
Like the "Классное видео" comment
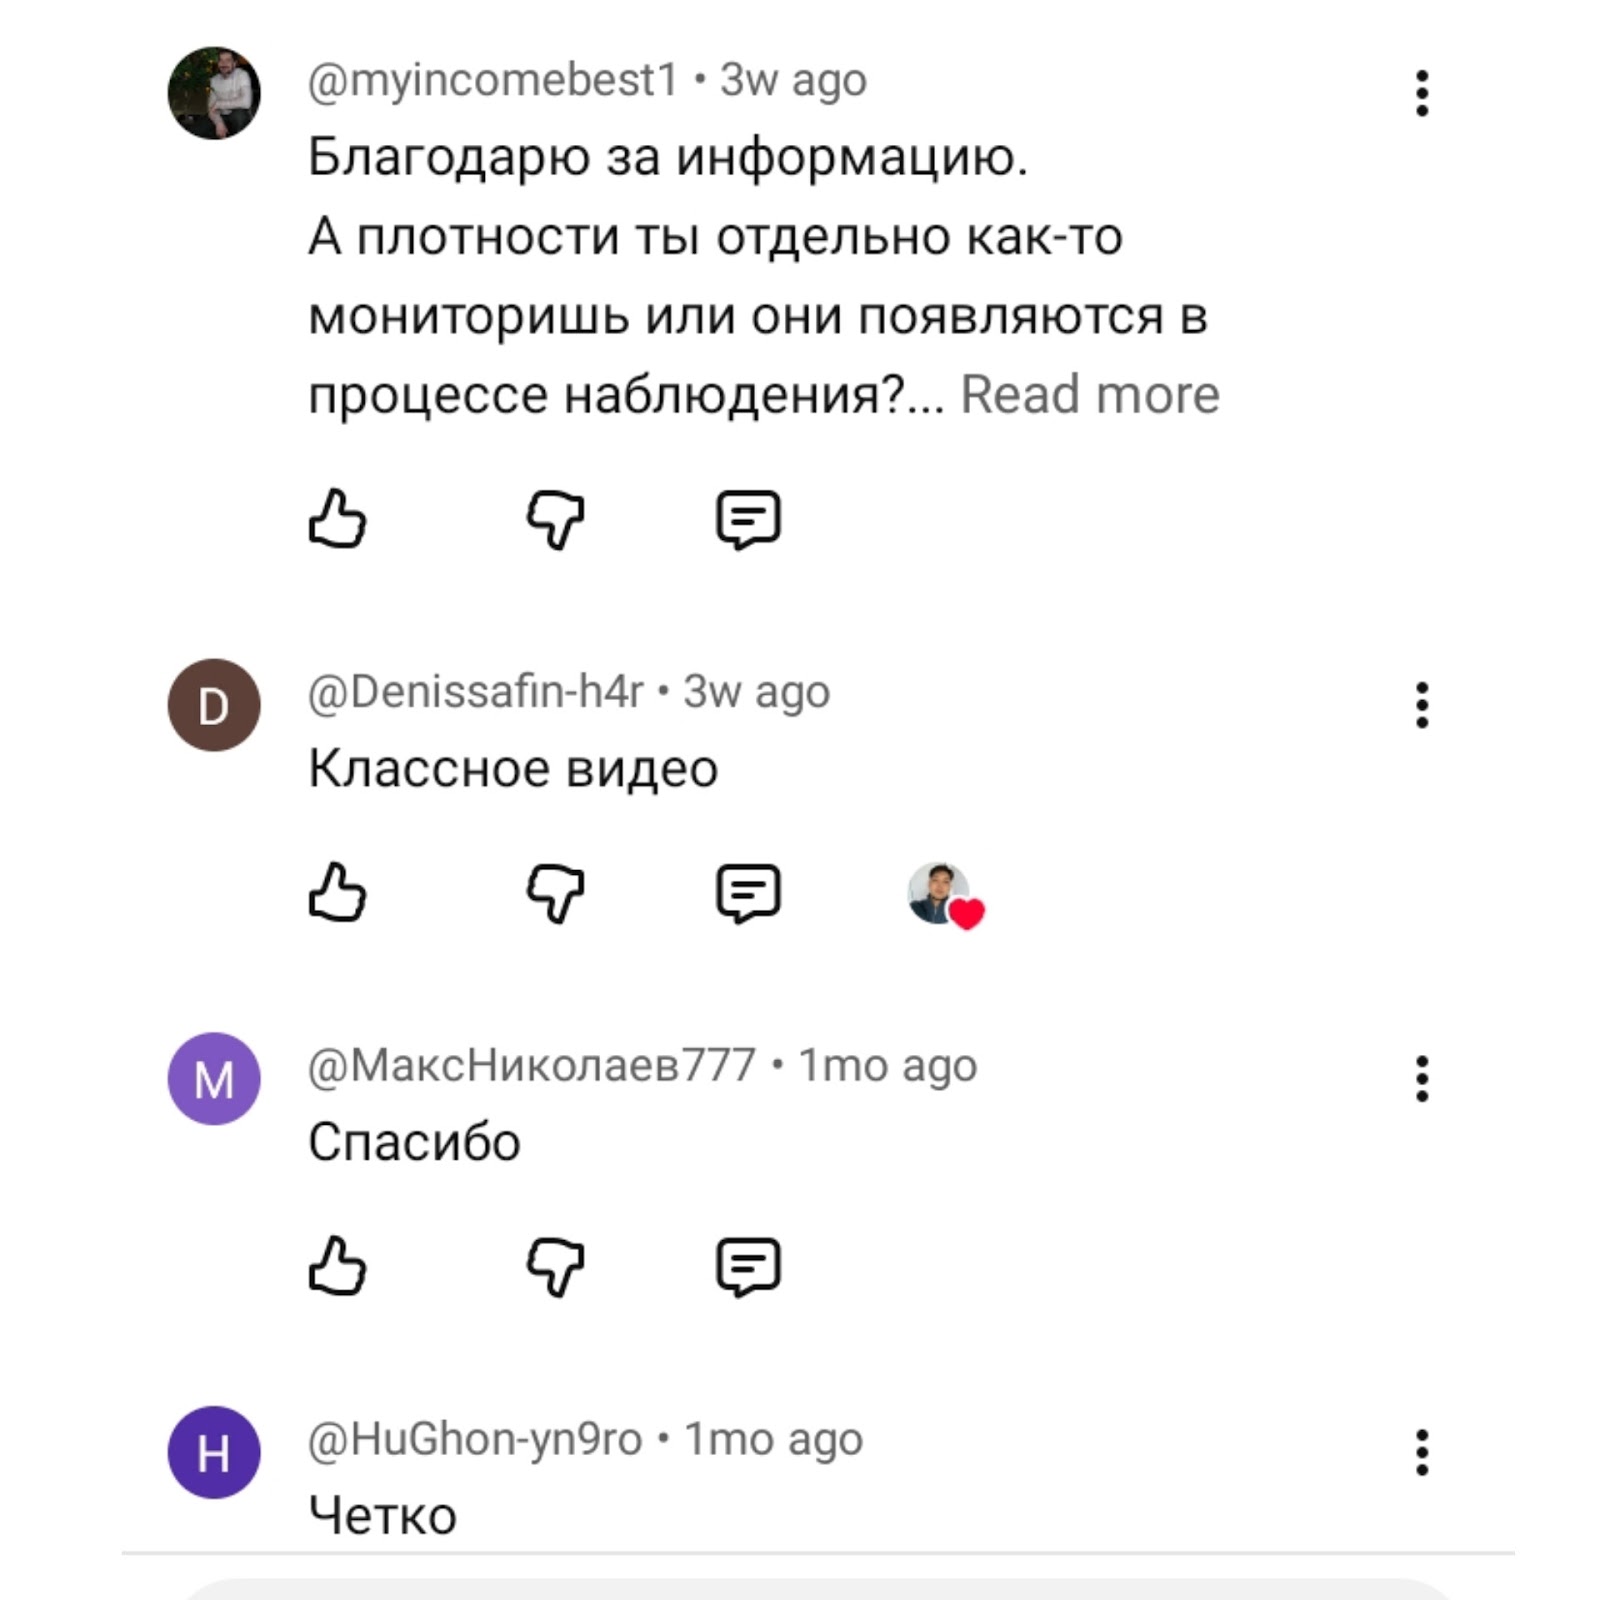click(339, 893)
